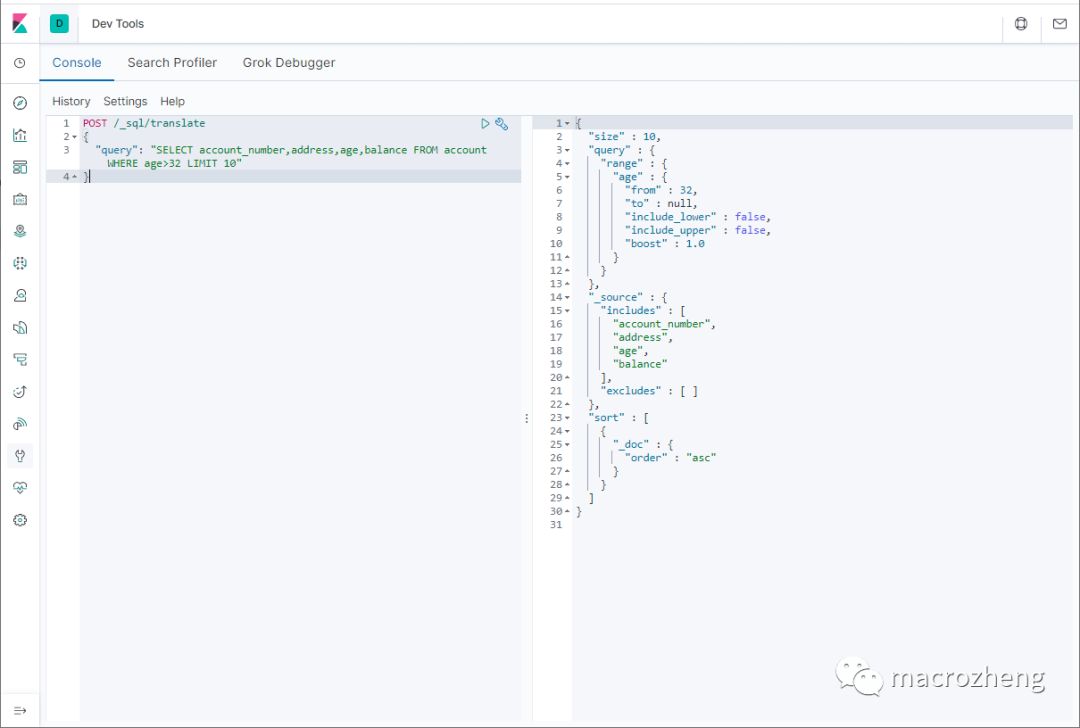
Task: Open Management gear in the sidebar
Action: tap(20, 520)
